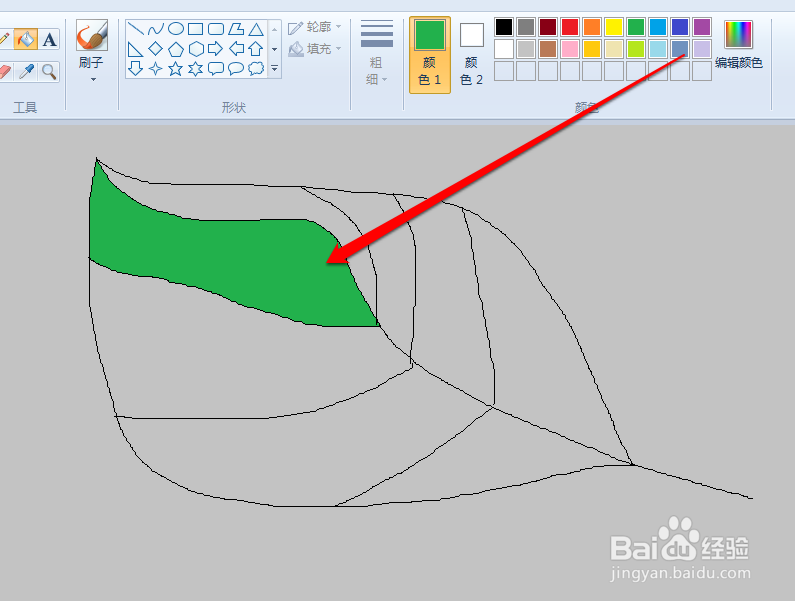Image resolution: width=795 pixels, height=601 pixels.
Task: Show next row of shapes gallery
Action: pyautogui.click(x=274, y=49)
